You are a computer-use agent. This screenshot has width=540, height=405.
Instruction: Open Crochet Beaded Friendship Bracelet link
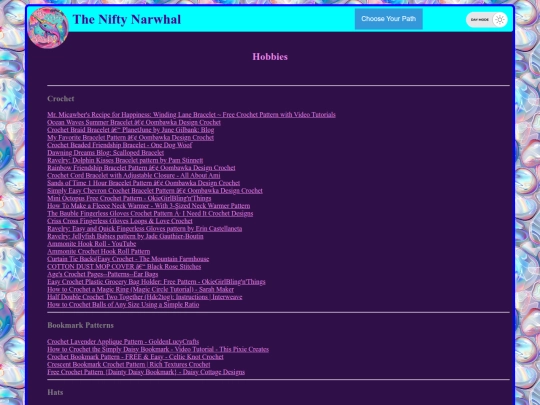tap(120, 145)
